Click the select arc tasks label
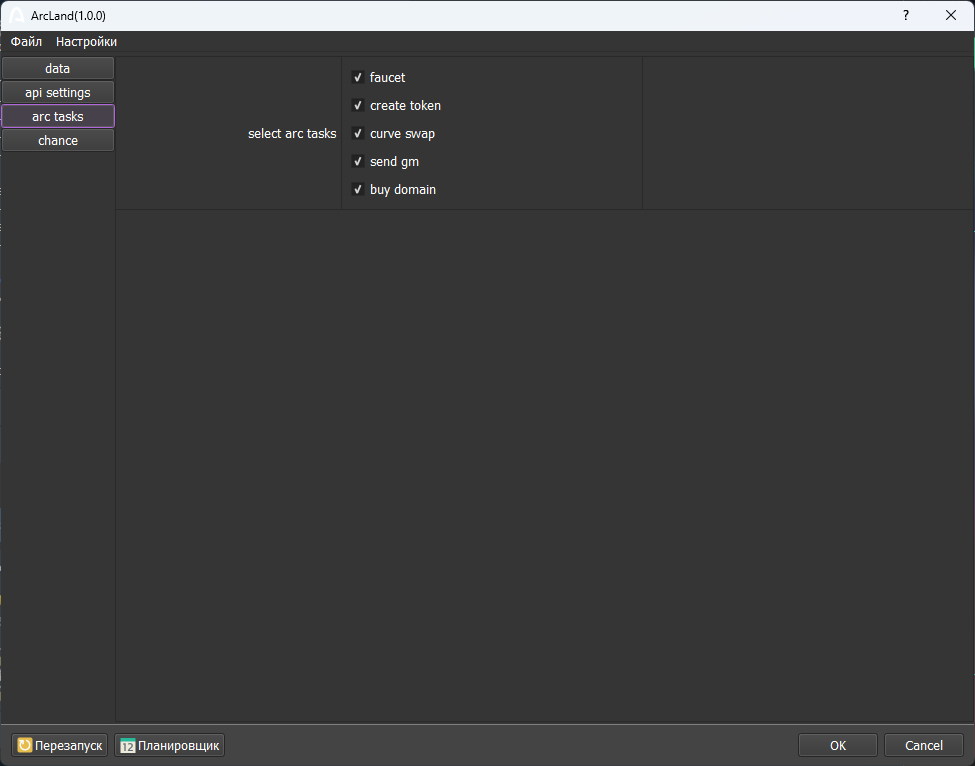Screen dimensions: 975x766 [292, 134]
